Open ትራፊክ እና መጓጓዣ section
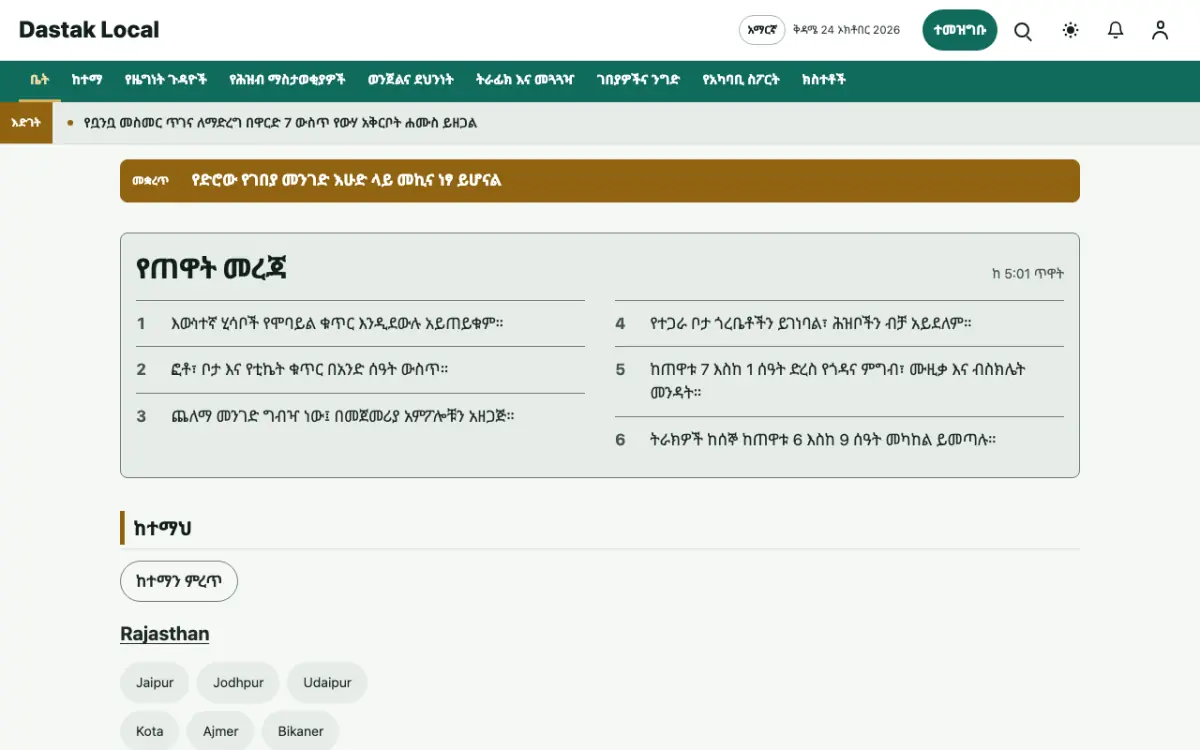The image size is (1200, 750). 525,80
